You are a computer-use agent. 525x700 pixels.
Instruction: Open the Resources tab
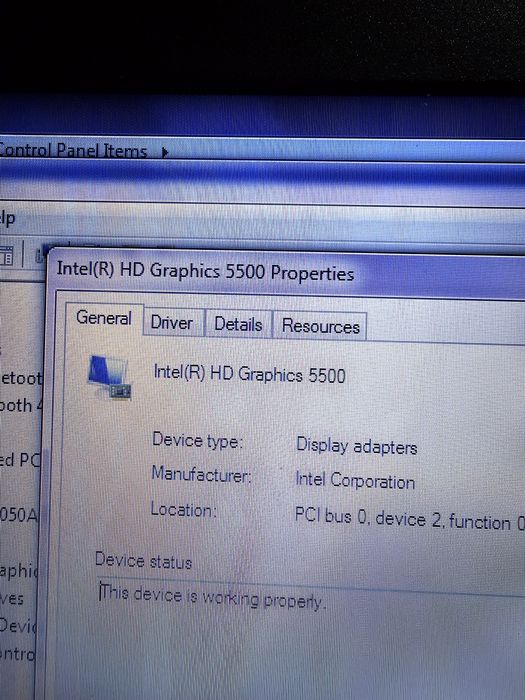(x=320, y=326)
